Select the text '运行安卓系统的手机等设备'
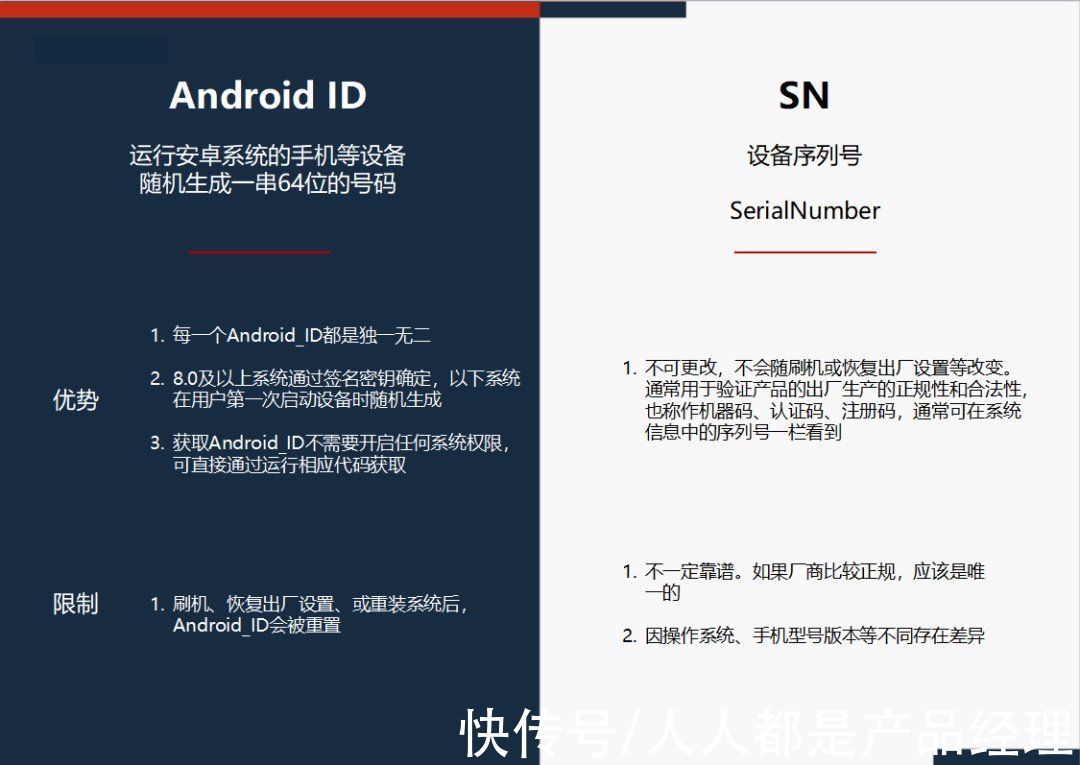The height and width of the screenshot is (765, 1080). point(267,155)
